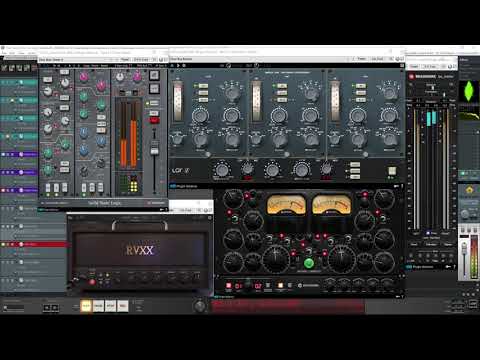
Task: Click the red 01 indicator in the Shadow Hills toolbar
Action: (x=239, y=286)
